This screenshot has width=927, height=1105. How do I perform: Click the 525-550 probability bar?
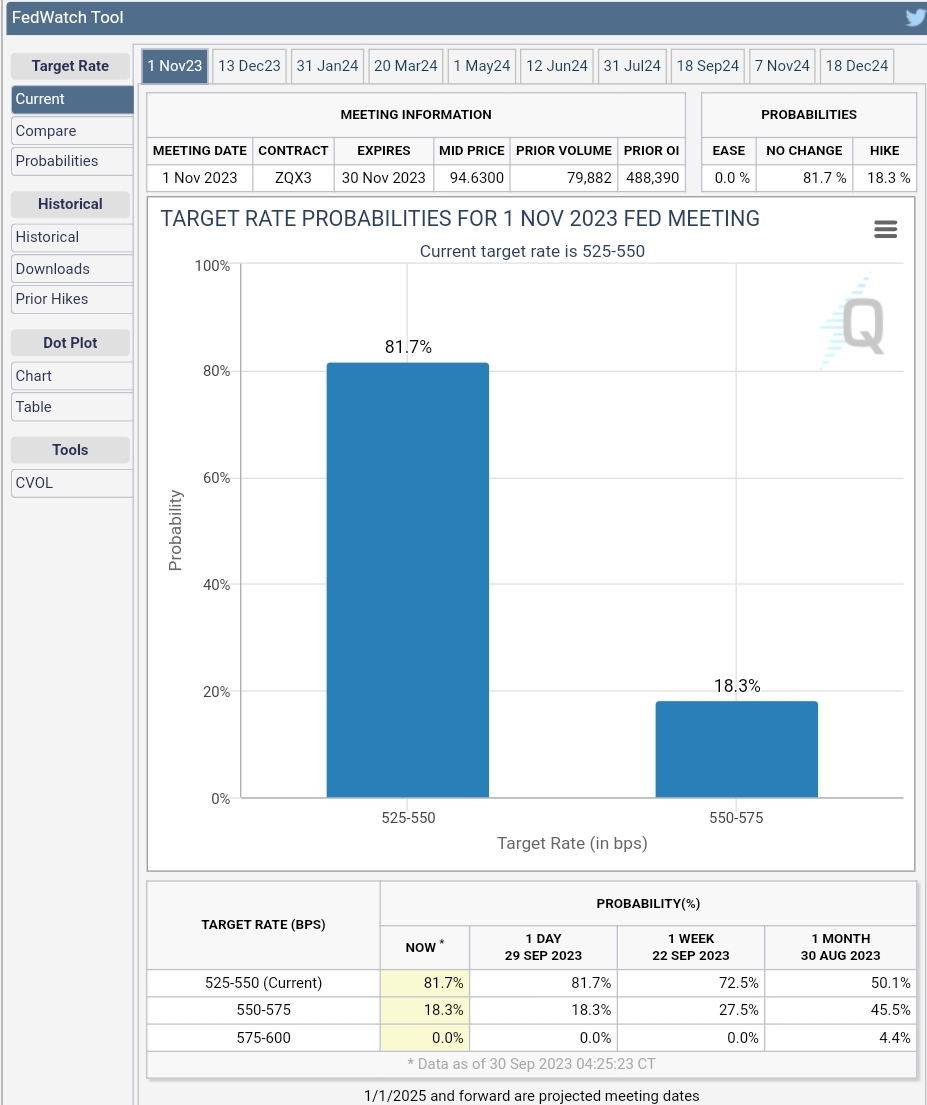(x=407, y=580)
